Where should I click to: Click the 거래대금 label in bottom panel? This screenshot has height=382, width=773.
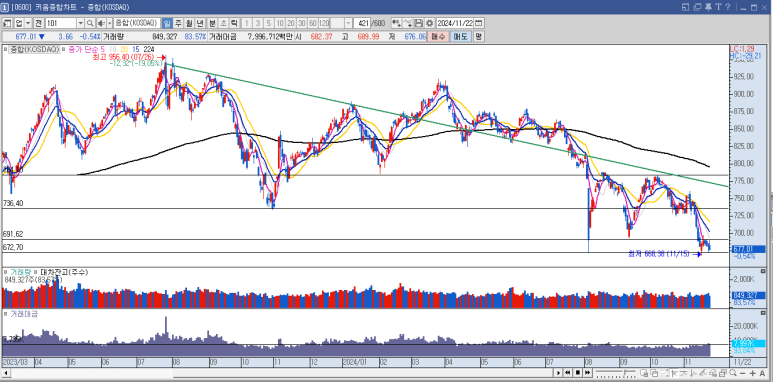tap(24, 313)
